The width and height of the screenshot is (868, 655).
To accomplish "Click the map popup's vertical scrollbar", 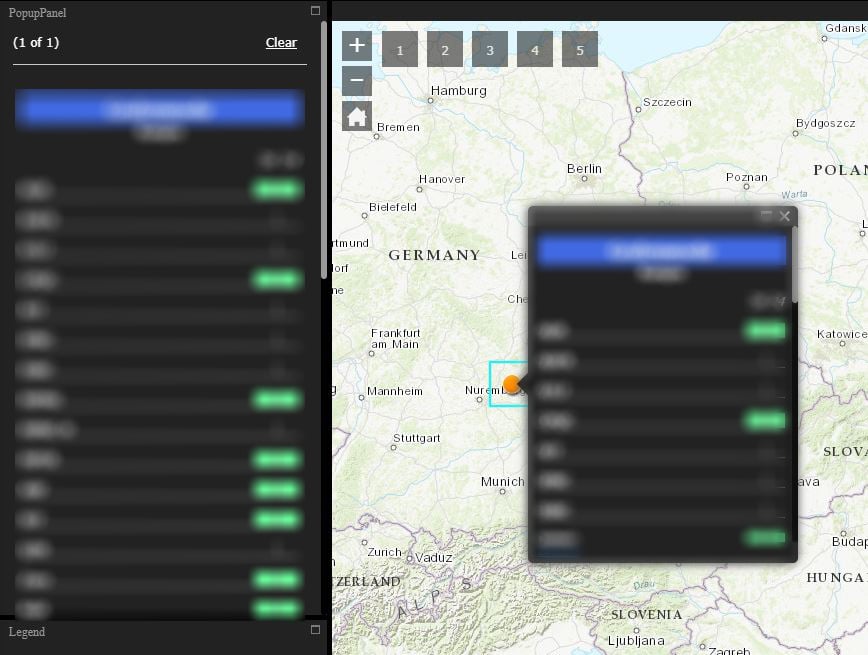I will pyautogui.click(x=795, y=264).
